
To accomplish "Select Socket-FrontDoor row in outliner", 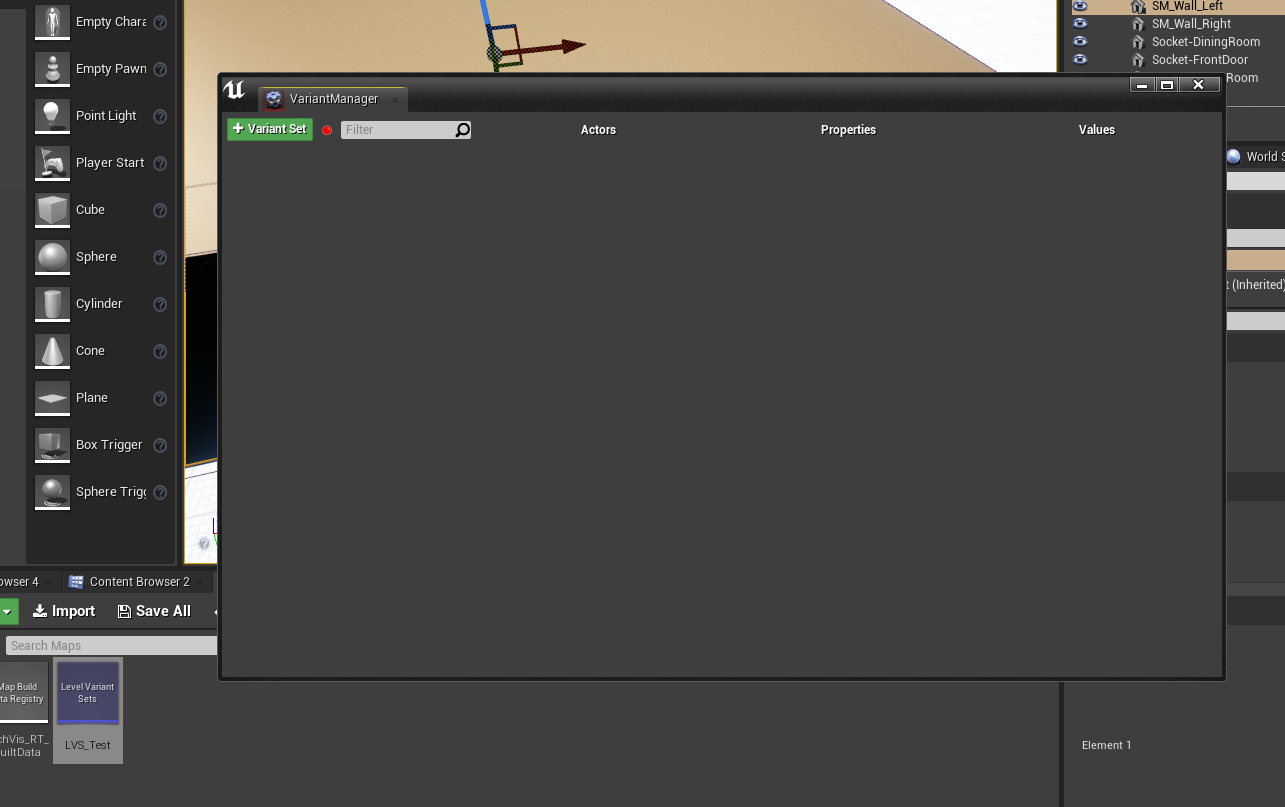I will [x=1178, y=59].
